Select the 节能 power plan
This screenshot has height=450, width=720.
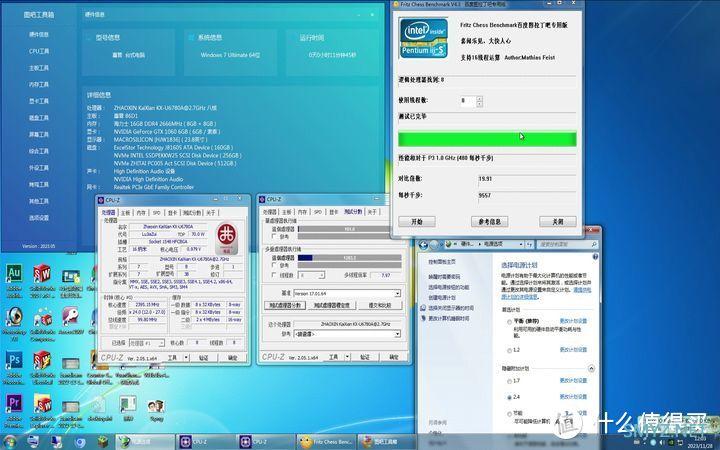[509, 414]
